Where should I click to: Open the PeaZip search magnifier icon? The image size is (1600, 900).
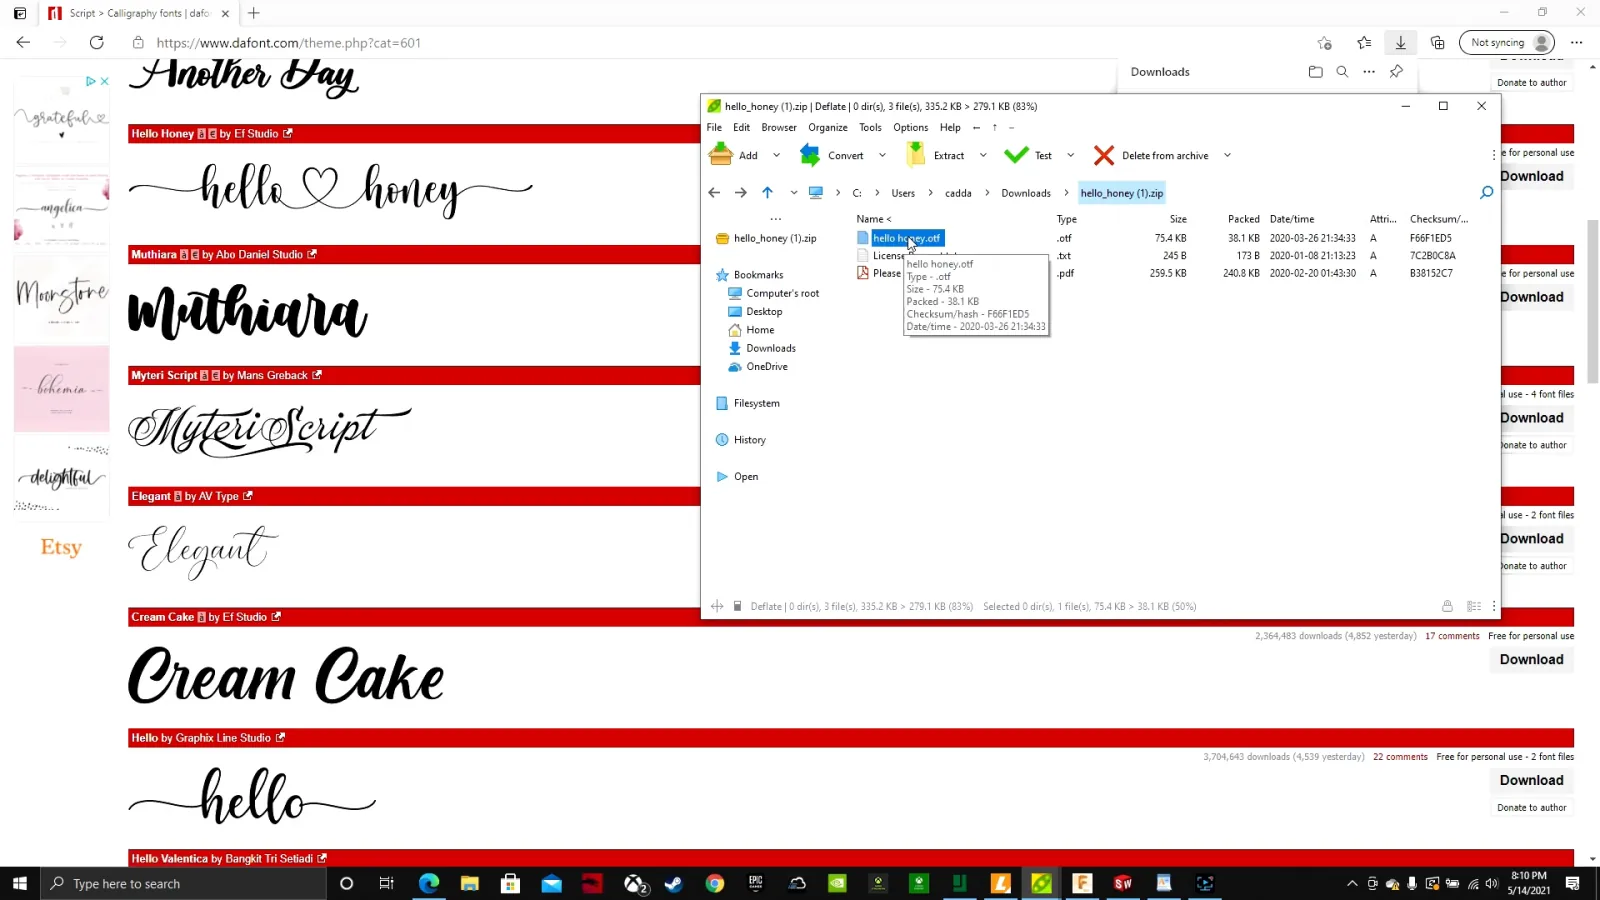click(x=1486, y=192)
